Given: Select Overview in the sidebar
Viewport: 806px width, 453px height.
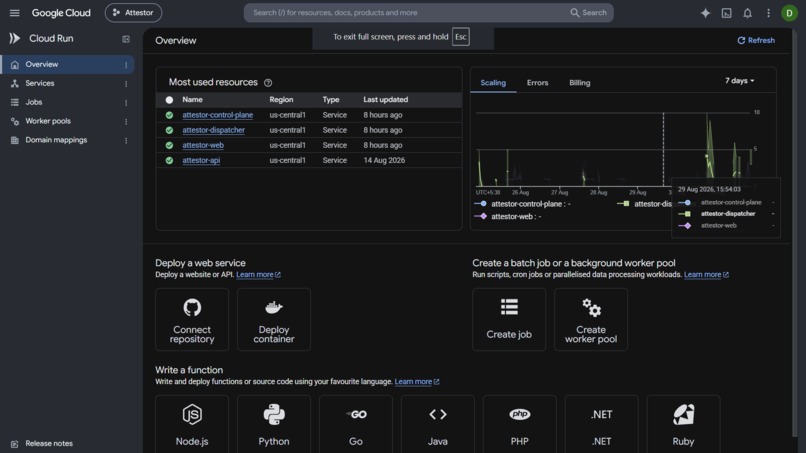Looking at the screenshot, I should (x=67, y=64).
